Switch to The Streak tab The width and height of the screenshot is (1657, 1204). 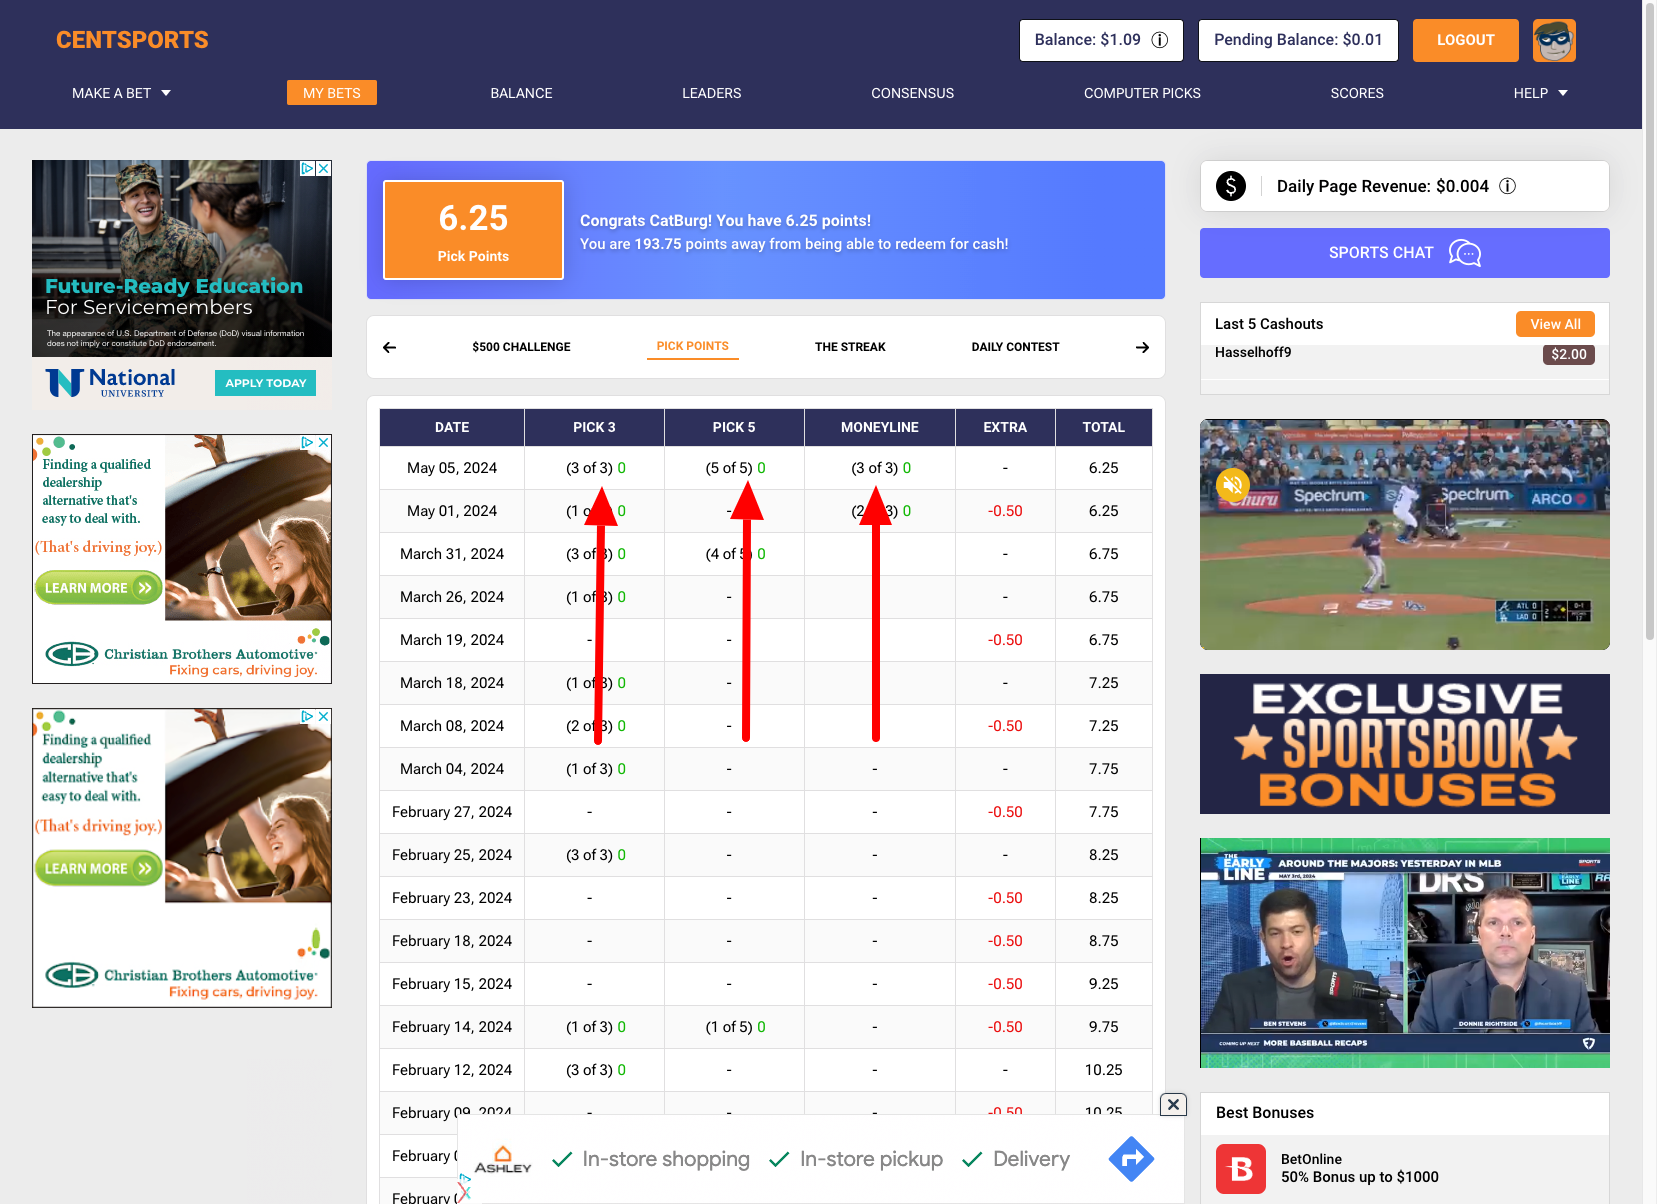pos(850,347)
